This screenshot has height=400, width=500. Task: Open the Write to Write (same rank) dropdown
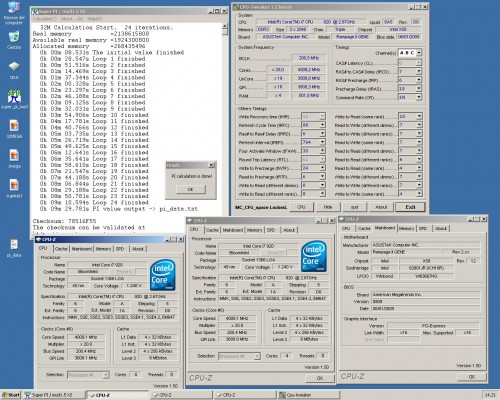pos(419,194)
